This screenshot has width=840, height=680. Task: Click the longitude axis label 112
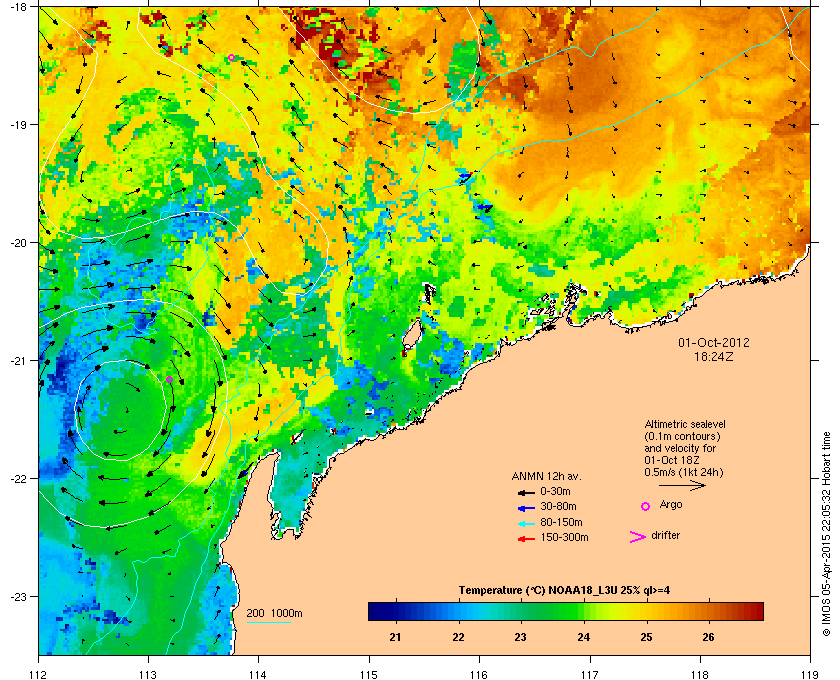[38, 674]
